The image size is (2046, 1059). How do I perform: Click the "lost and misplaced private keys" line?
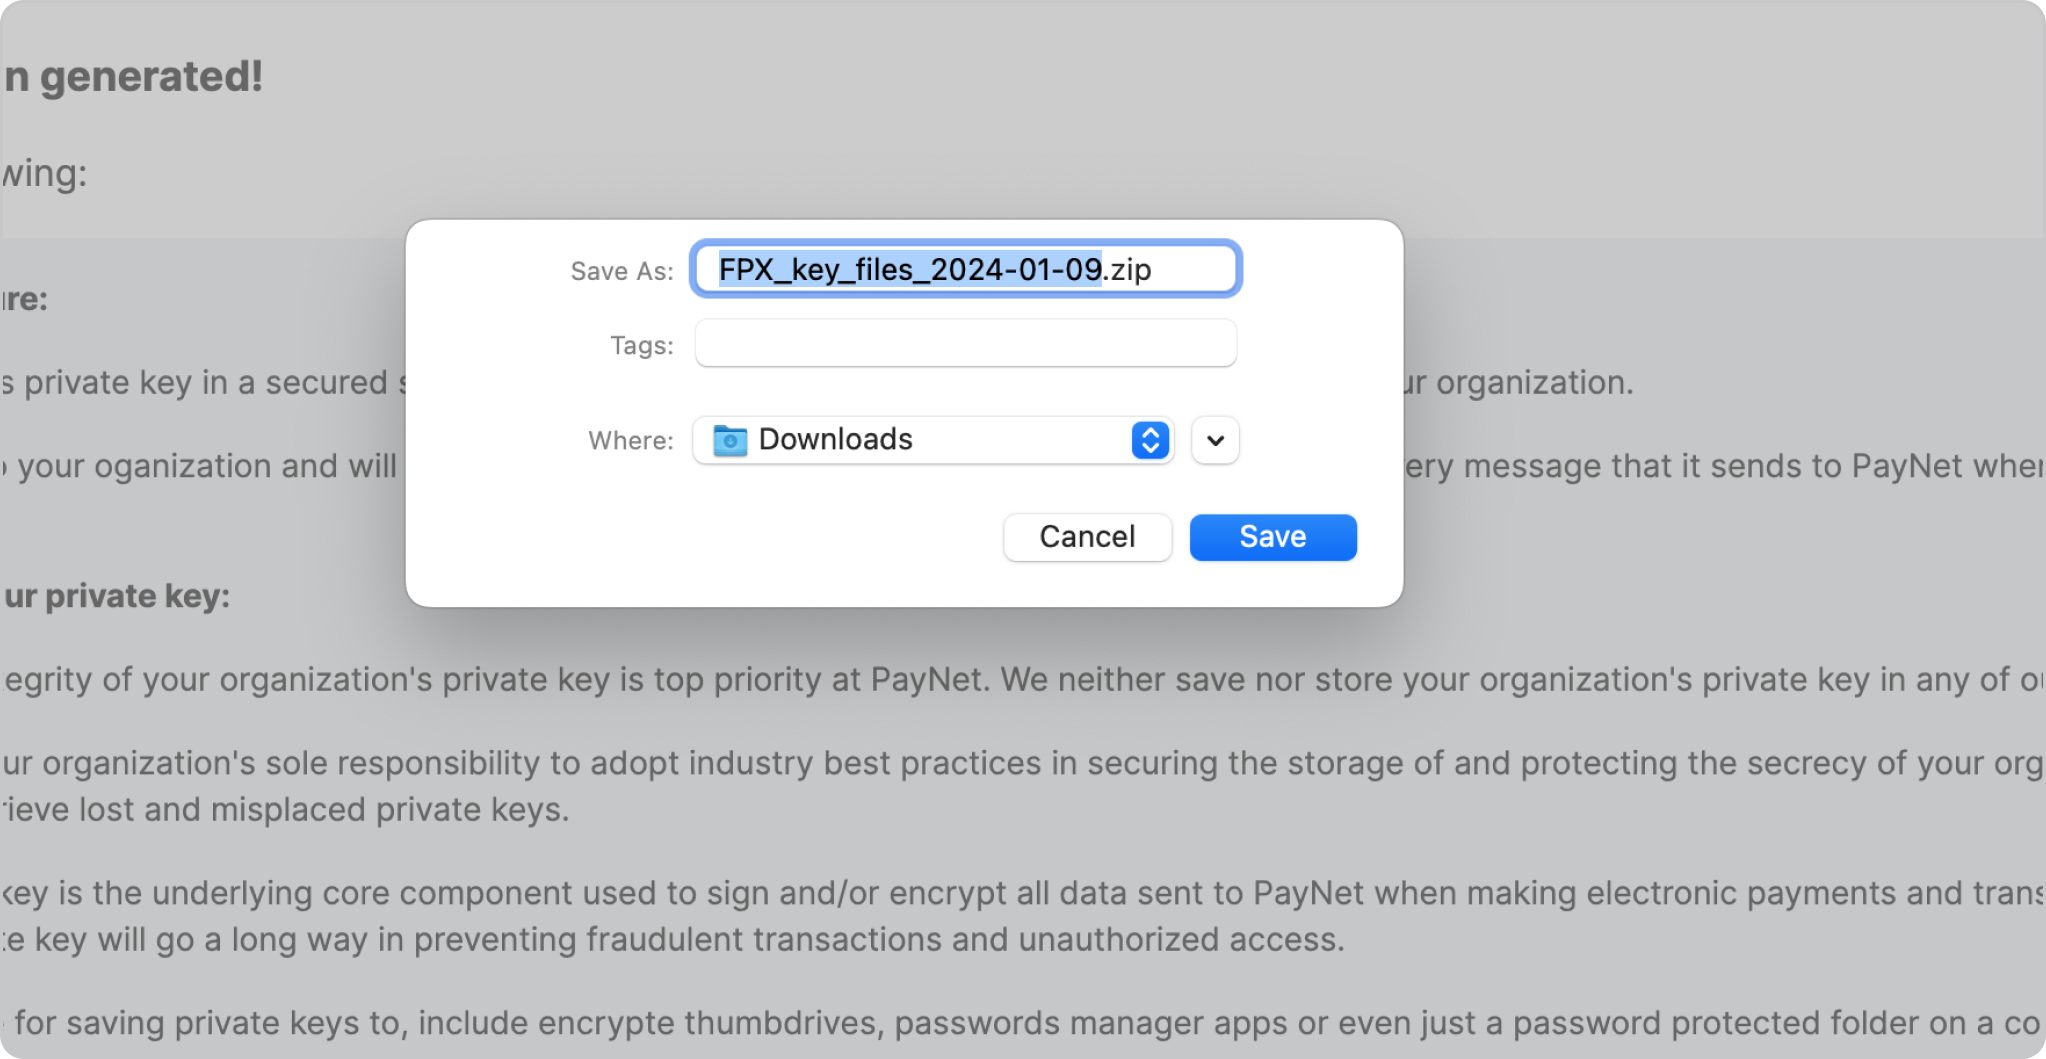point(285,809)
